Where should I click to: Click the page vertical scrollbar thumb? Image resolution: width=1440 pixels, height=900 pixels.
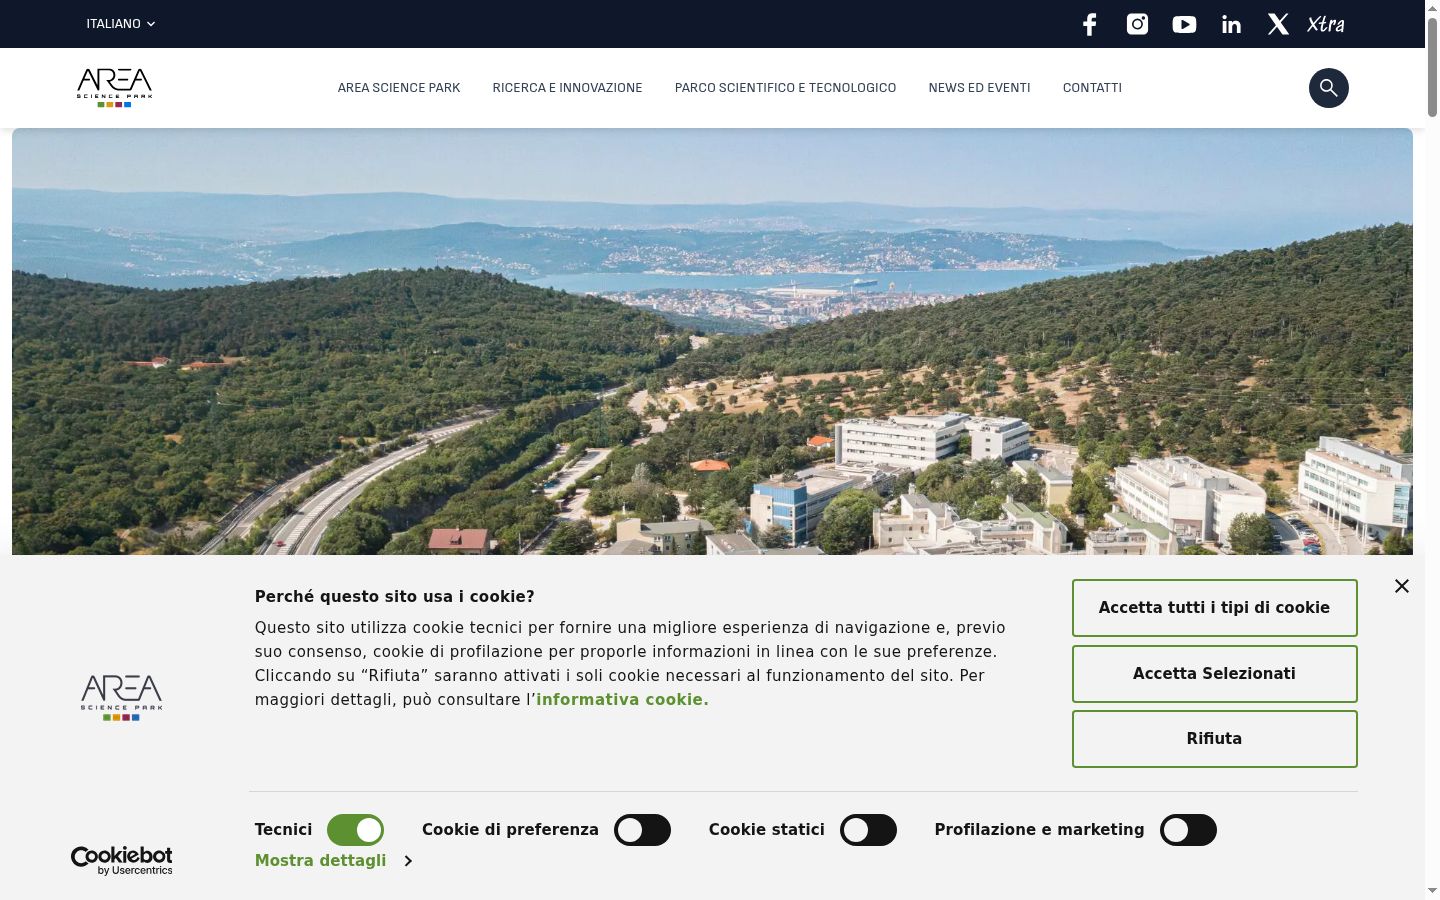pyautogui.click(x=1432, y=66)
